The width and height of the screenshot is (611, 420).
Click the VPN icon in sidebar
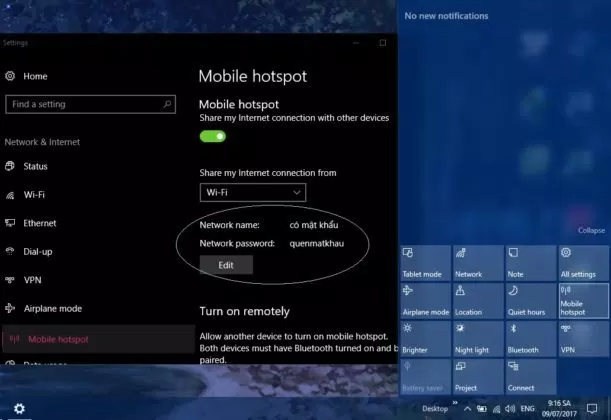[x=10, y=280]
